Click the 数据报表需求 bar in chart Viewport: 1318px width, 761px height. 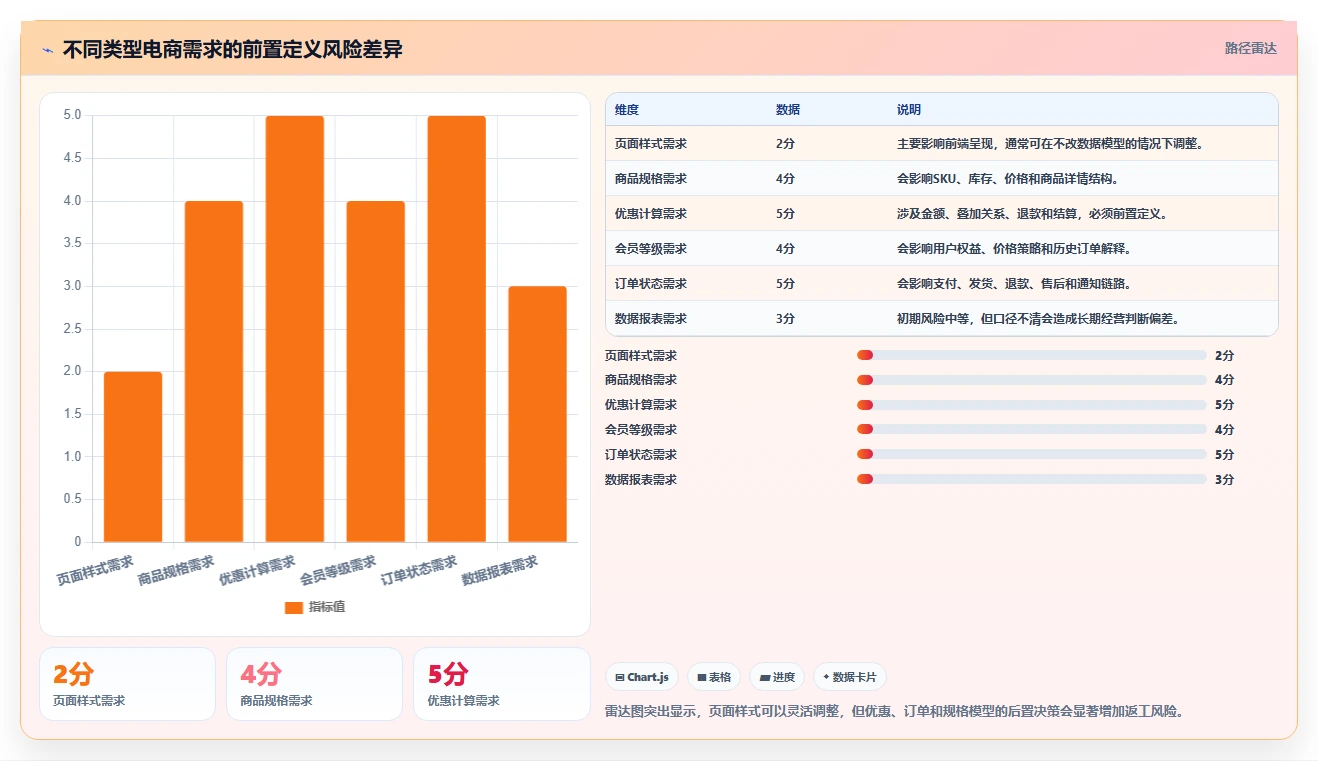(538, 414)
